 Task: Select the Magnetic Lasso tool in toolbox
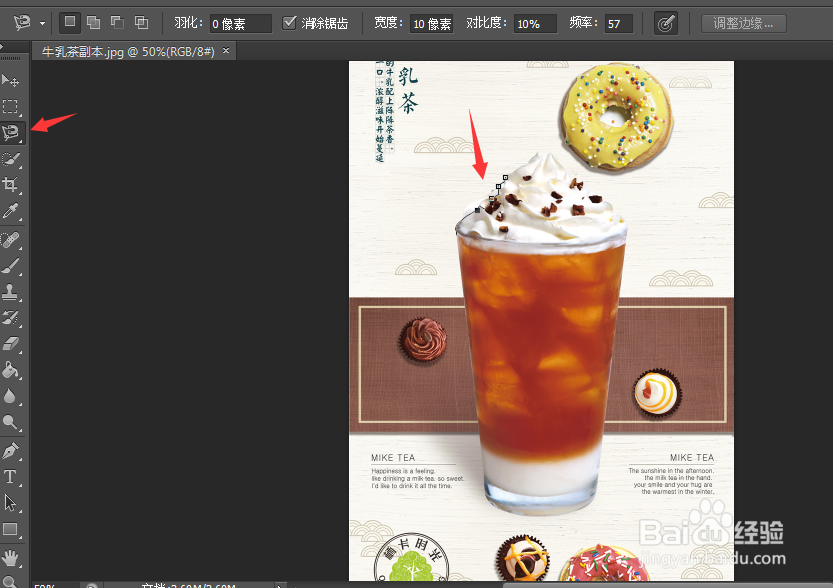point(11,132)
